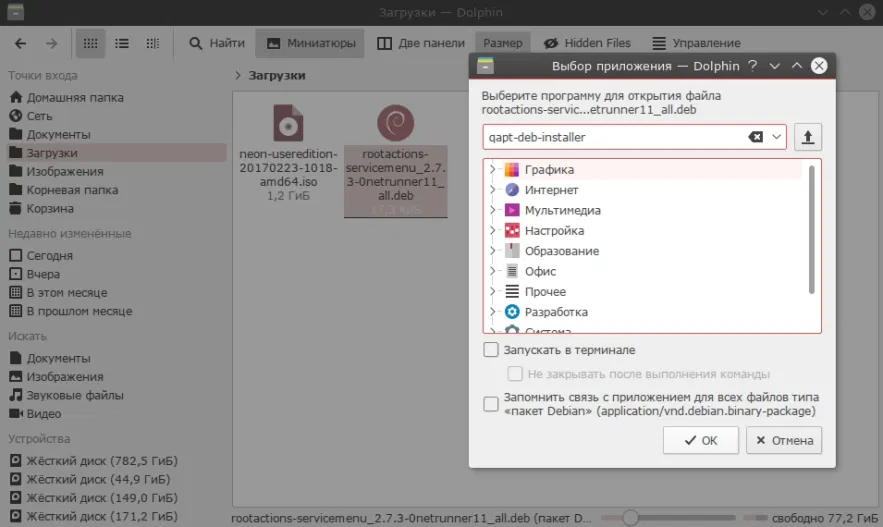This screenshot has height=527, width=883.
Task: Toggle Две панели split view
Action: coord(421,43)
